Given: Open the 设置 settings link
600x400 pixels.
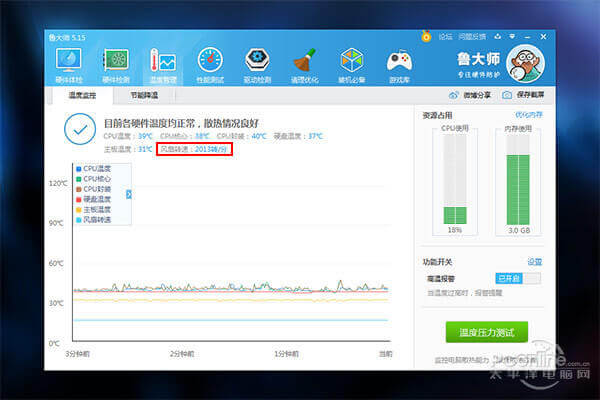Looking at the screenshot, I should click(x=535, y=262).
